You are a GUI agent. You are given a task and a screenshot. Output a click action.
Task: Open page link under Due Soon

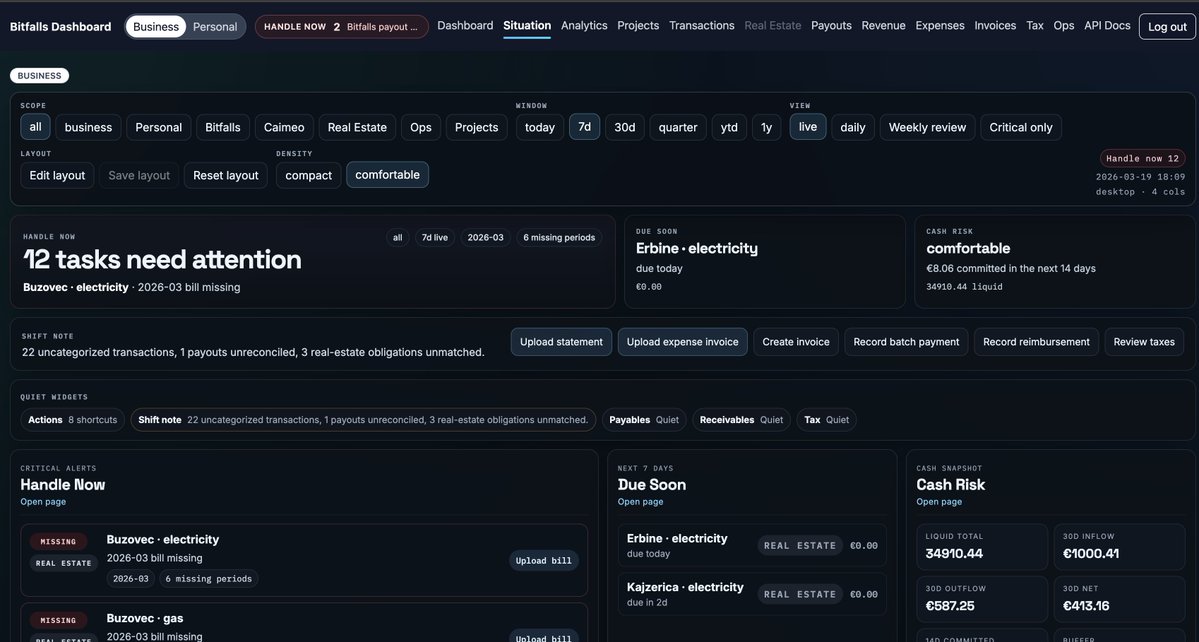(x=640, y=502)
